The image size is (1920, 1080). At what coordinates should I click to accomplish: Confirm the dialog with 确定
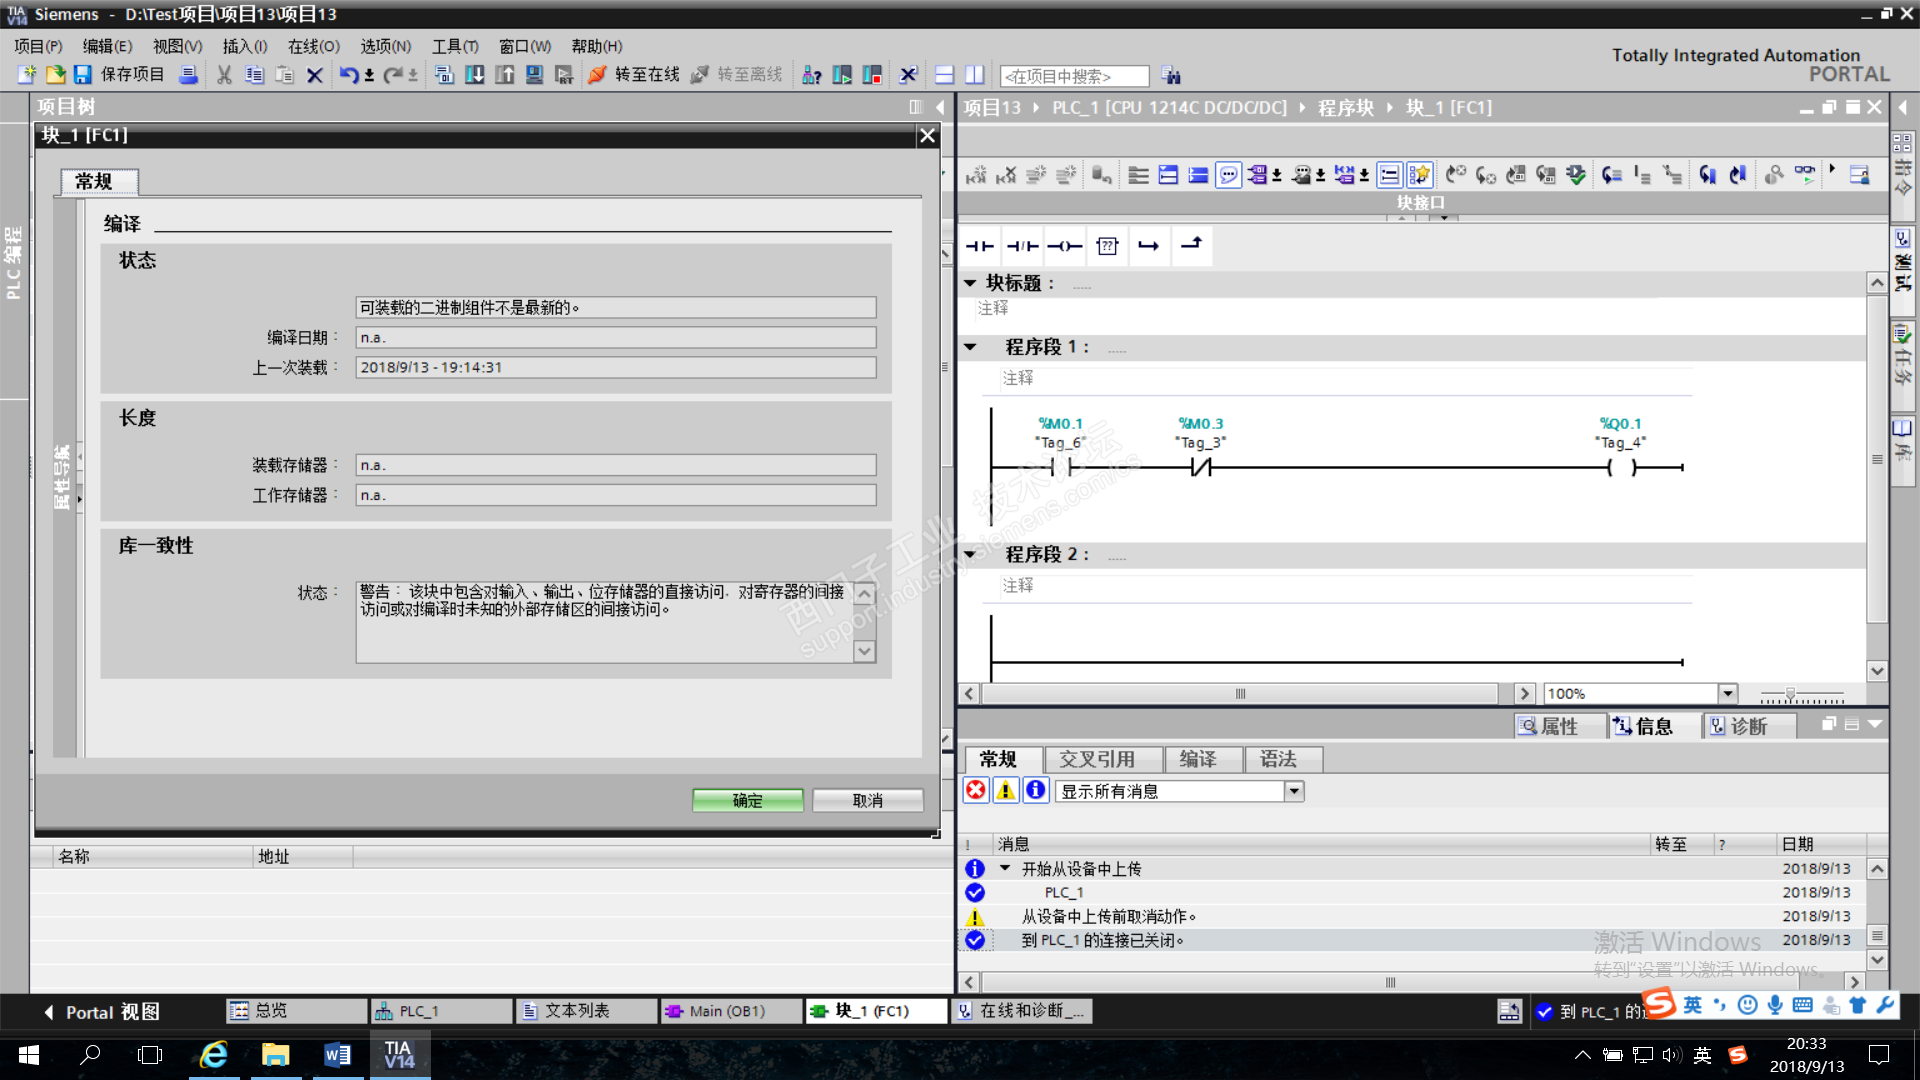point(747,800)
